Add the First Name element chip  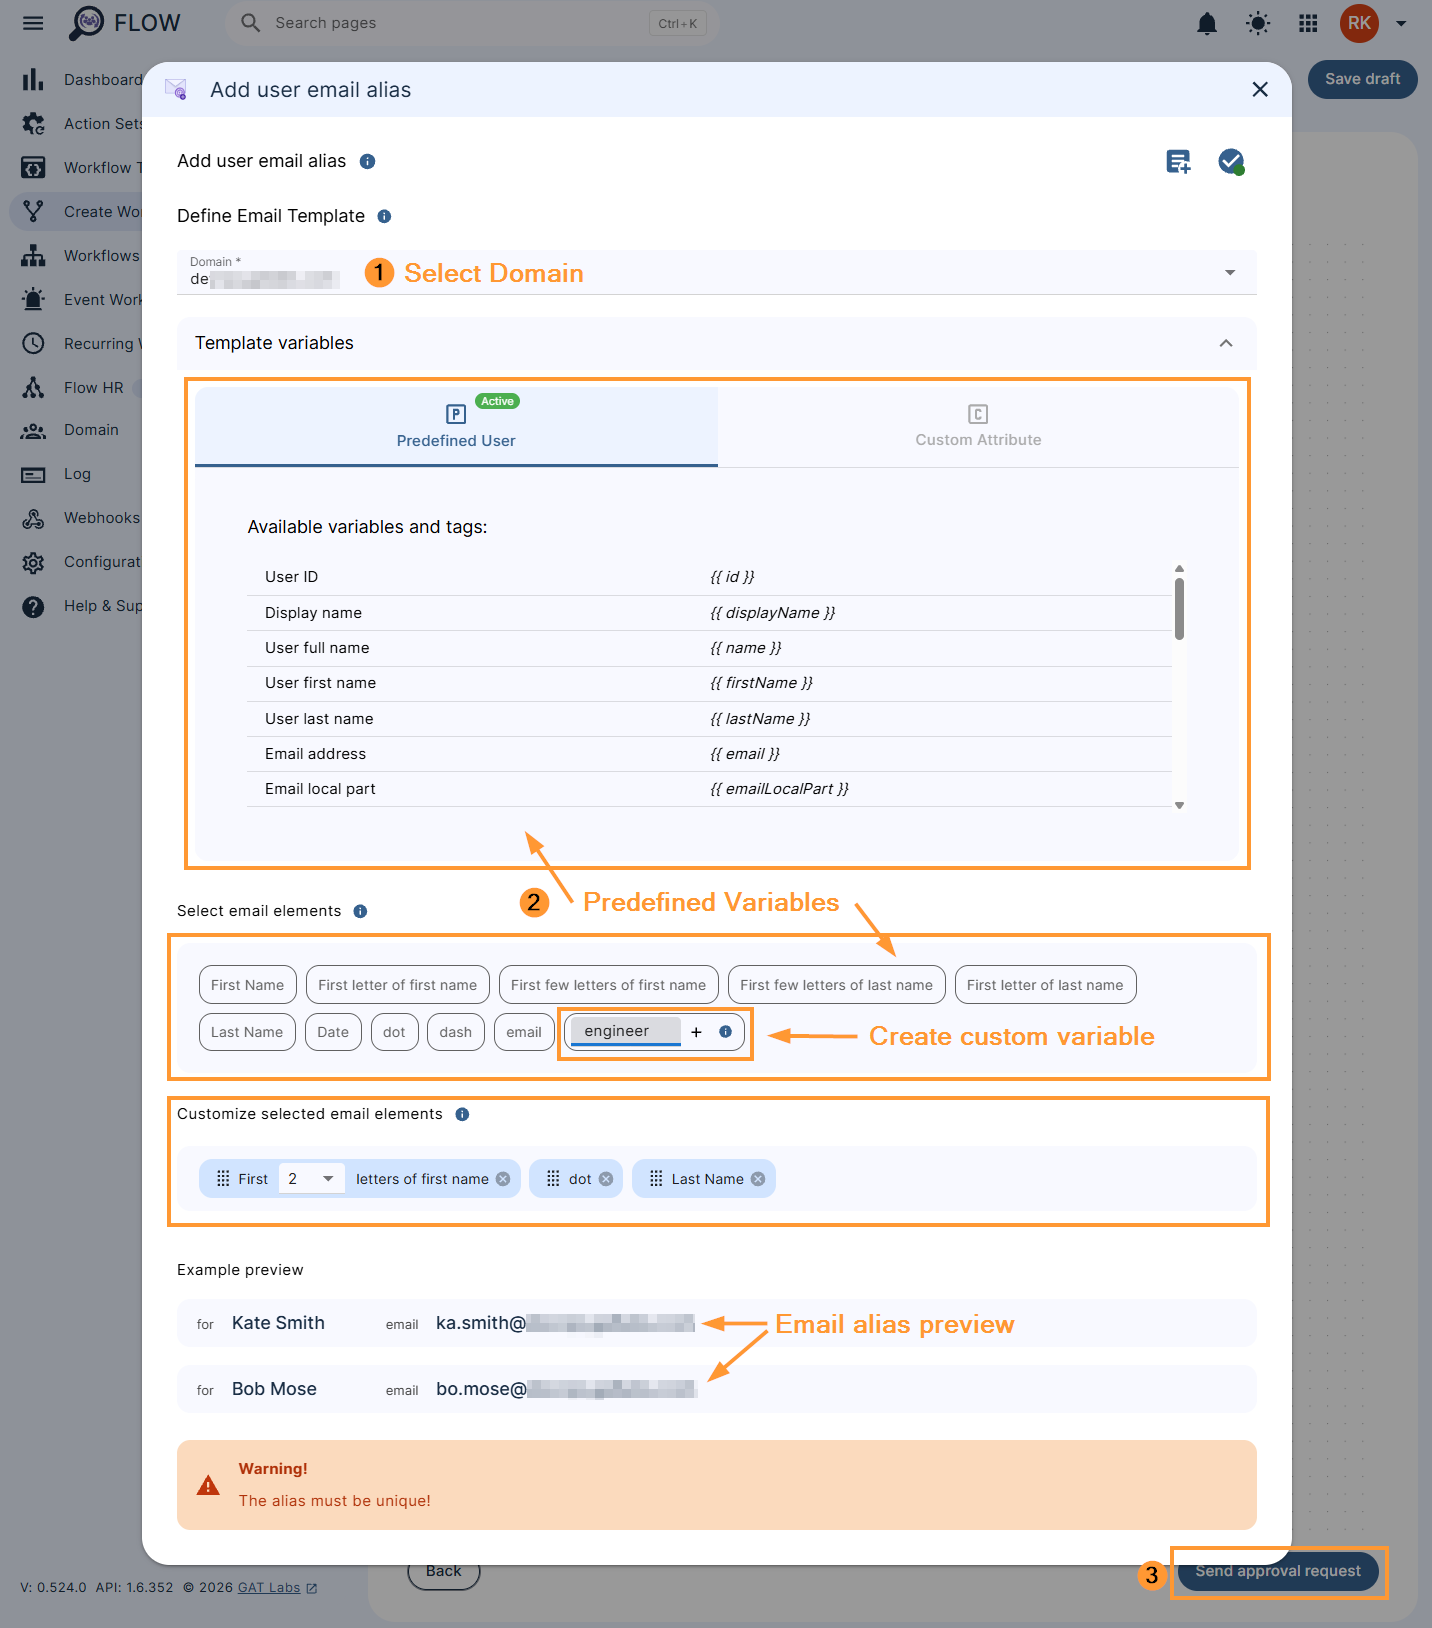[x=247, y=985]
